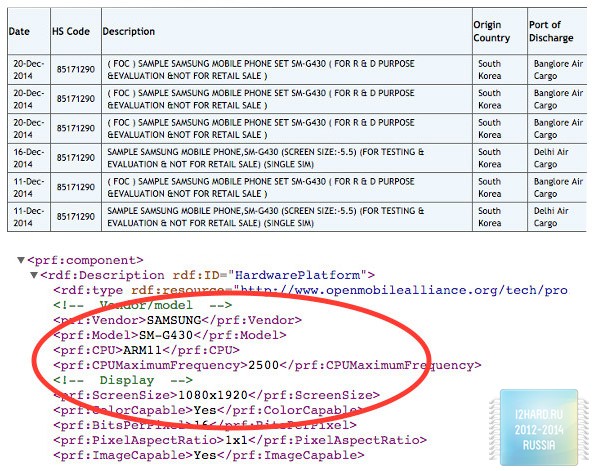Click the Vendor/model comment line
This screenshot has height=471, width=594.
[142, 305]
